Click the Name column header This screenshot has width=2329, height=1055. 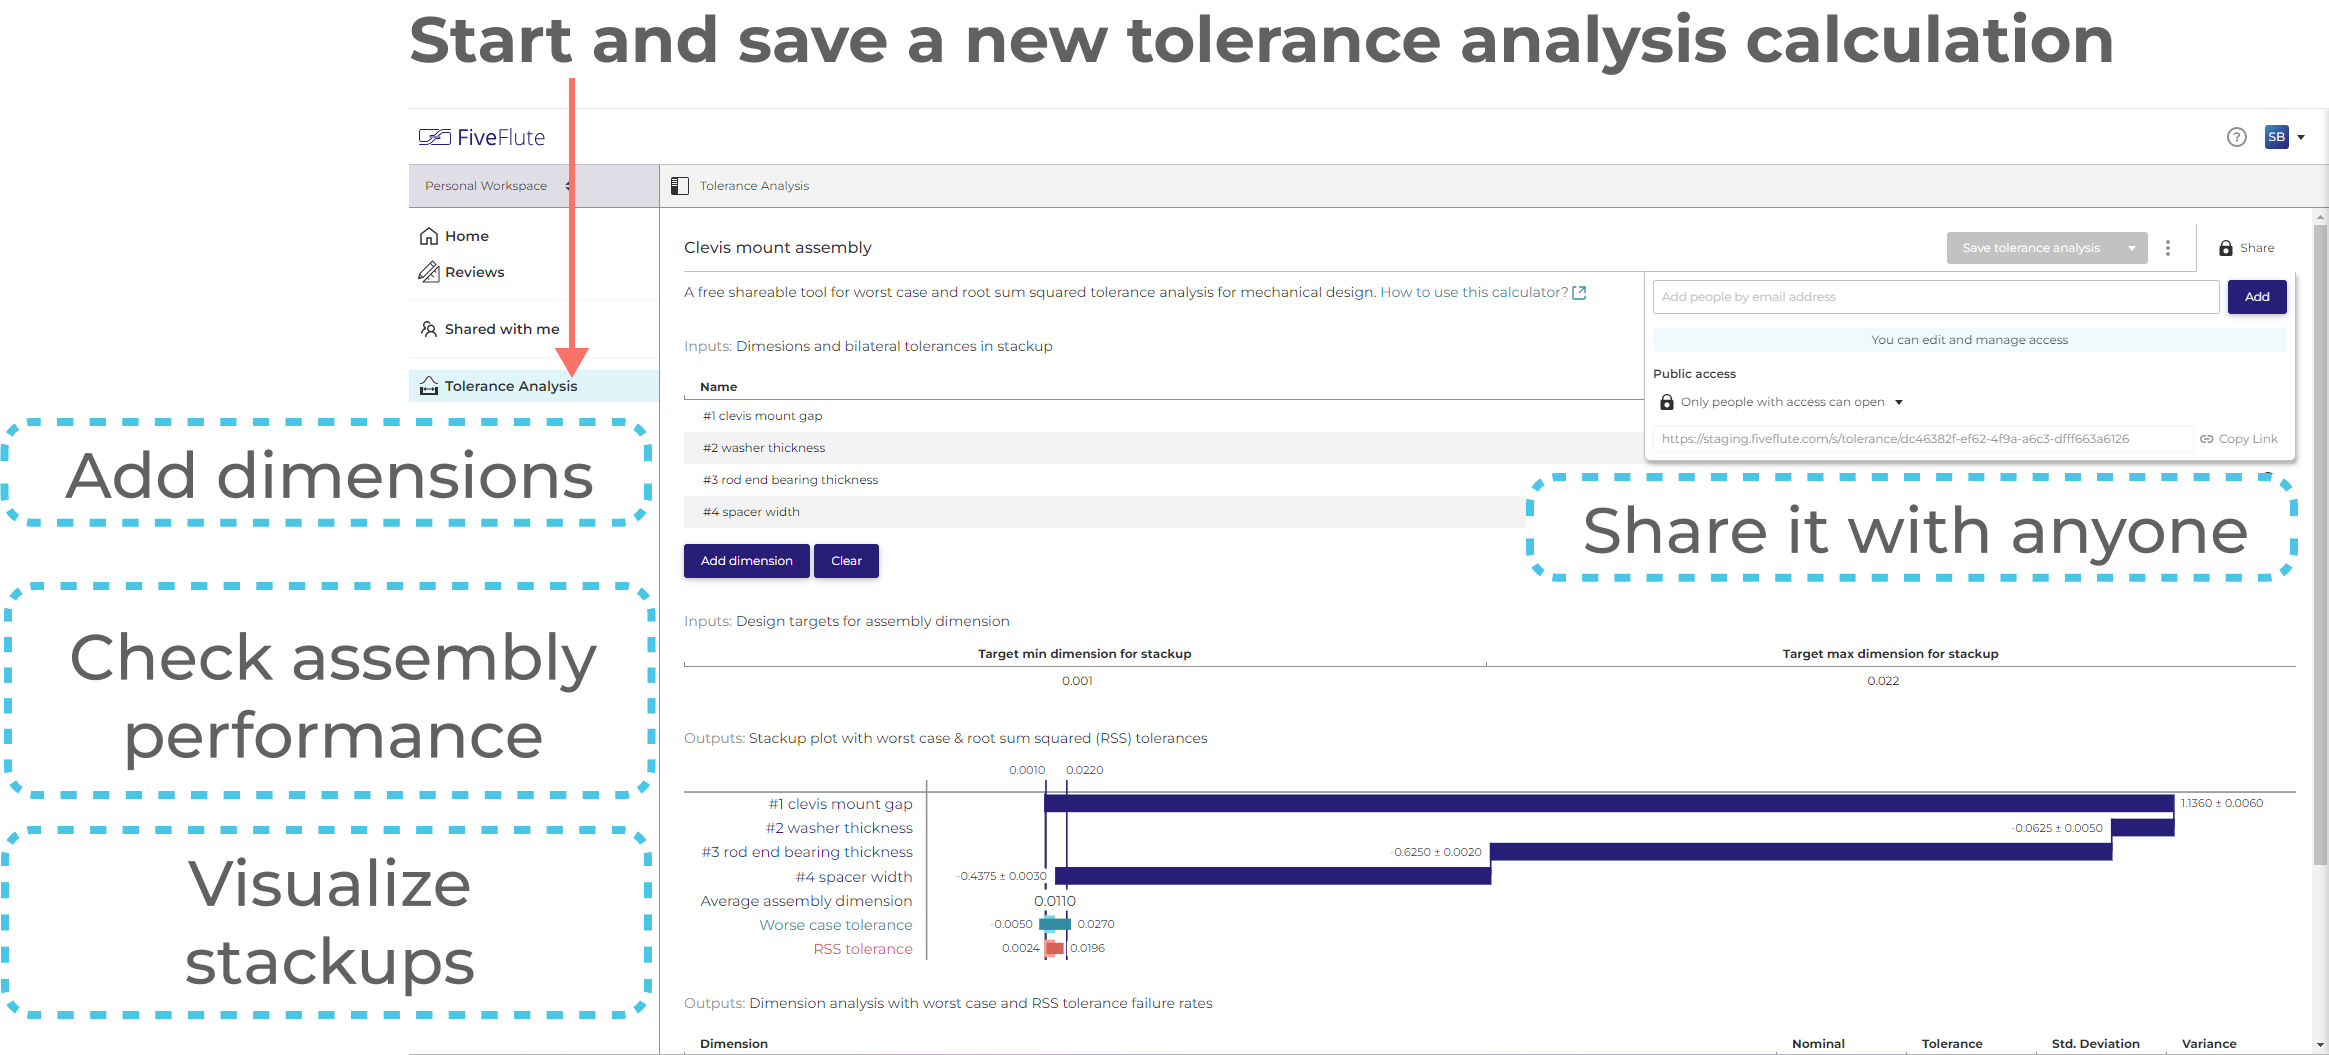coord(718,387)
